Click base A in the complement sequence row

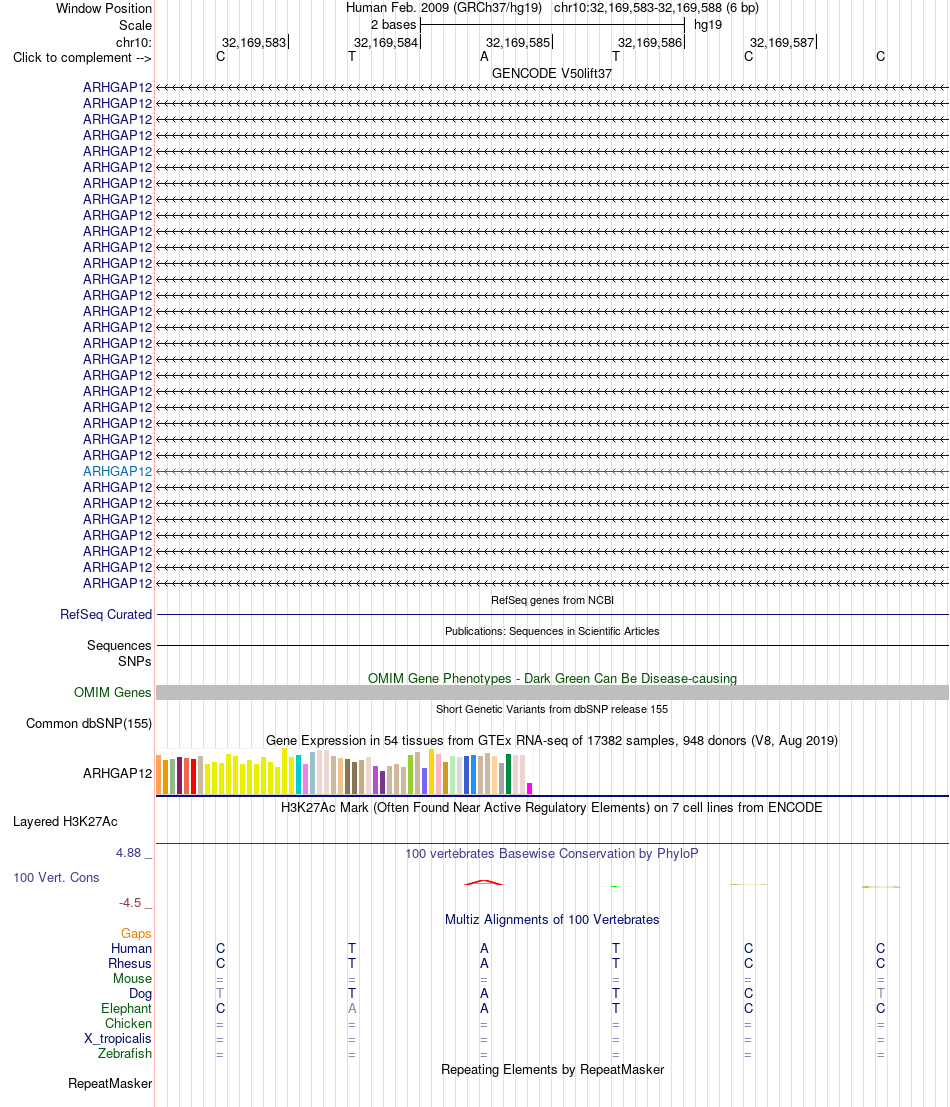pyautogui.click(x=484, y=56)
